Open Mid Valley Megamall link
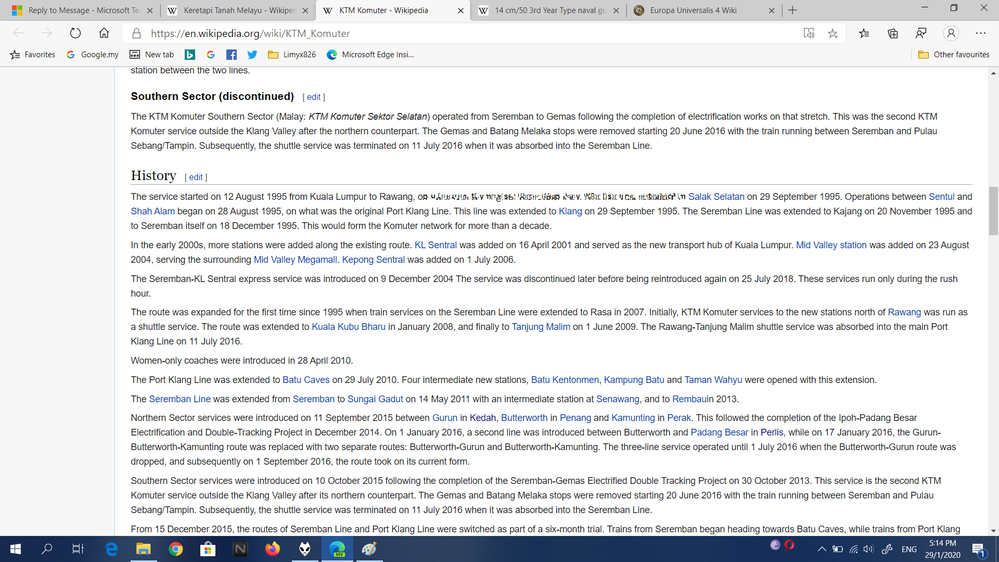The image size is (999, 562). click(295, 260)
